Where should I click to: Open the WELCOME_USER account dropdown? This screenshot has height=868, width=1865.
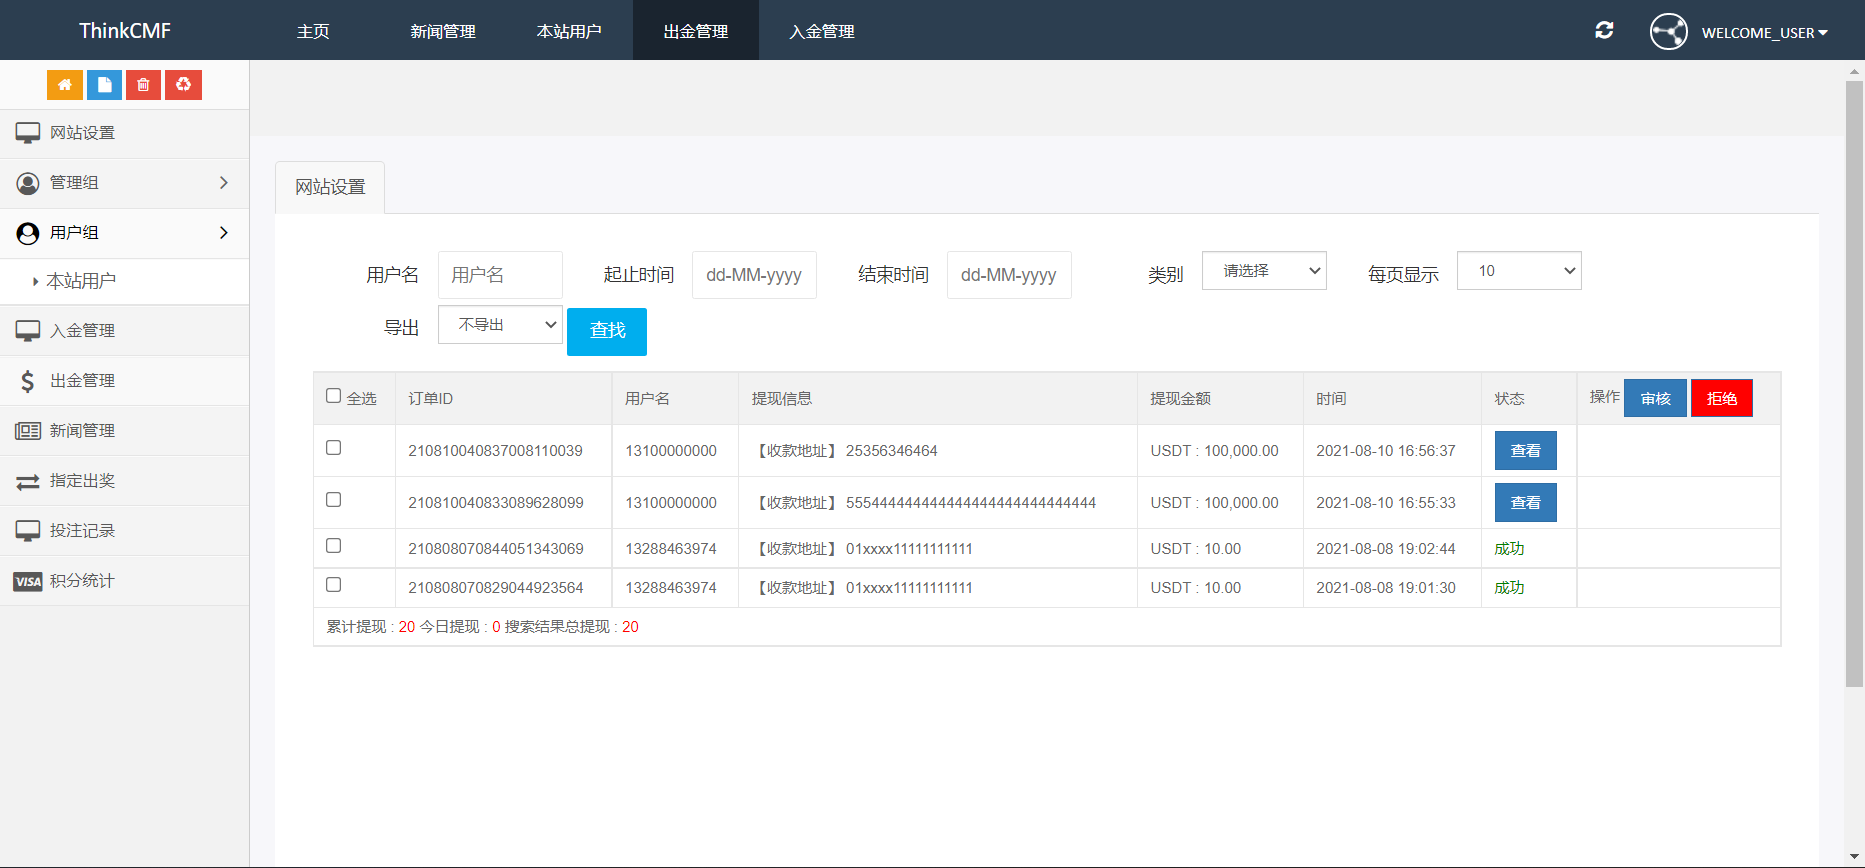pos(1765,33)
